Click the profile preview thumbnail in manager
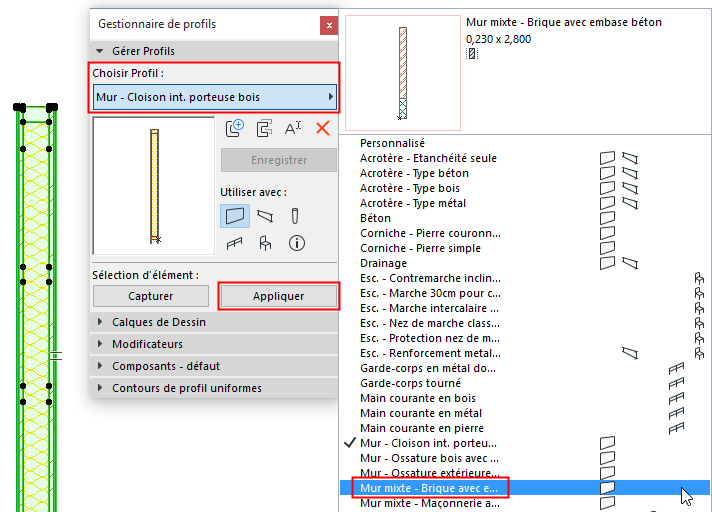712x512 pixels. click(154, 186)
